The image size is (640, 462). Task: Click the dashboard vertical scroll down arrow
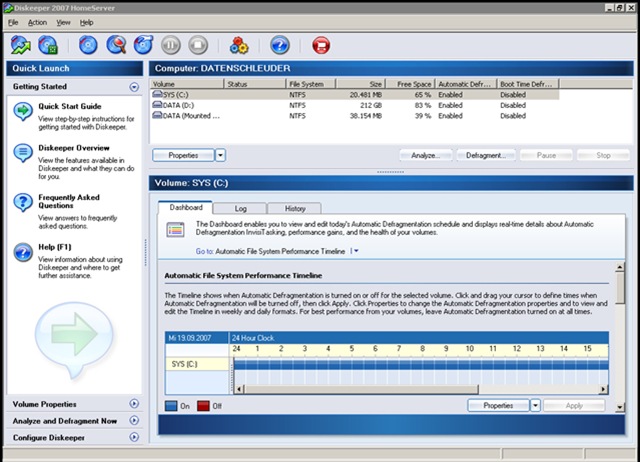(620, 406)
